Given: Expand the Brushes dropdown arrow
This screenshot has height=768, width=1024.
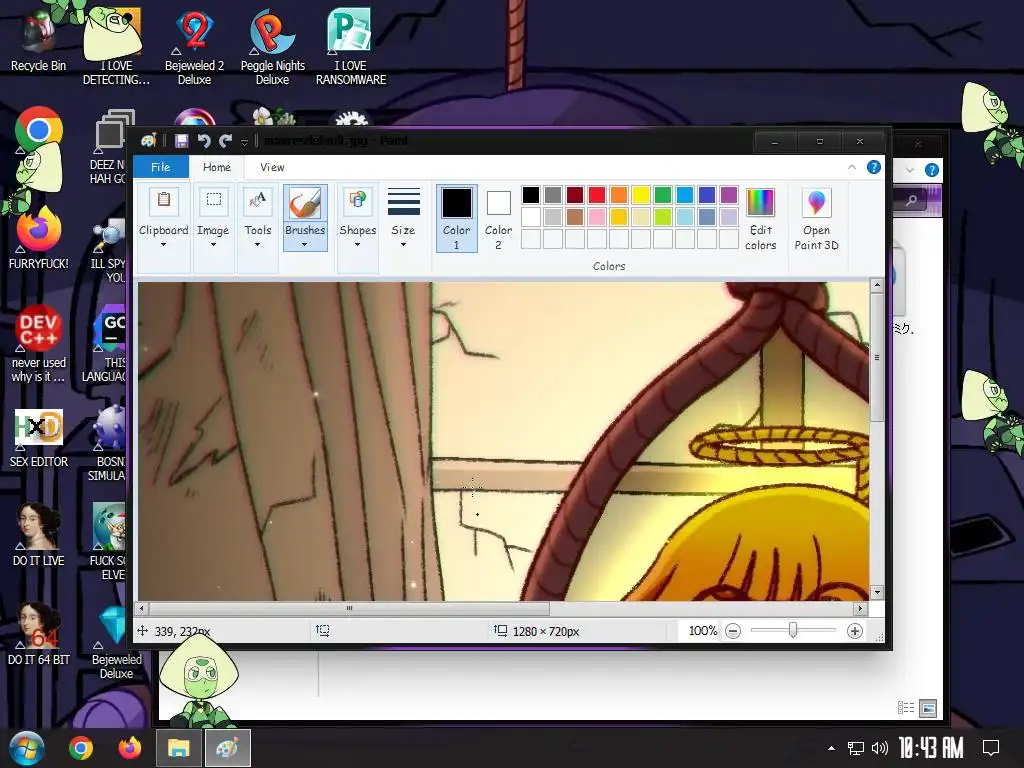Looking at the screenshot, I should 305,244.
